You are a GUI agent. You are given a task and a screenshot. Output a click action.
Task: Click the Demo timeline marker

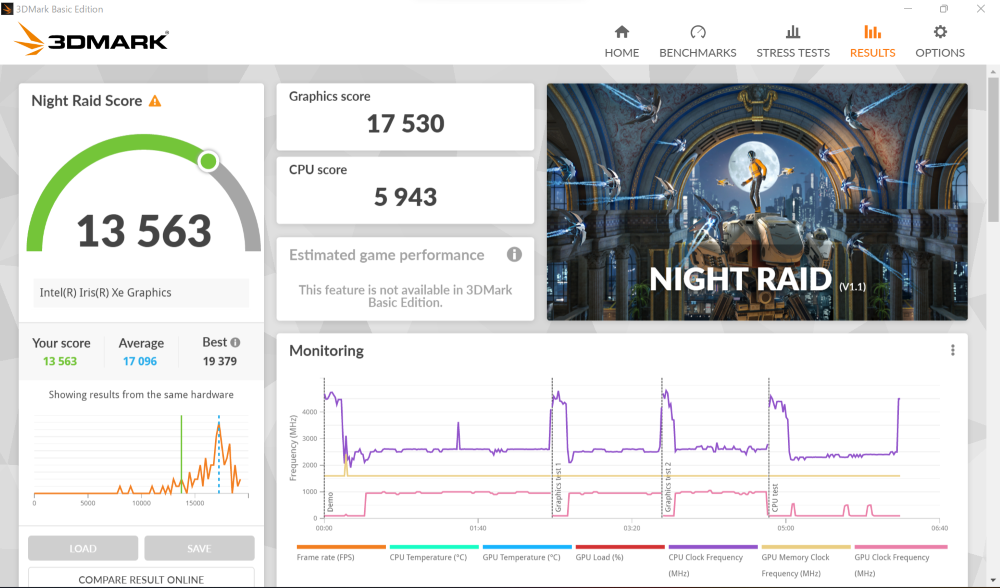click(330, 502)
